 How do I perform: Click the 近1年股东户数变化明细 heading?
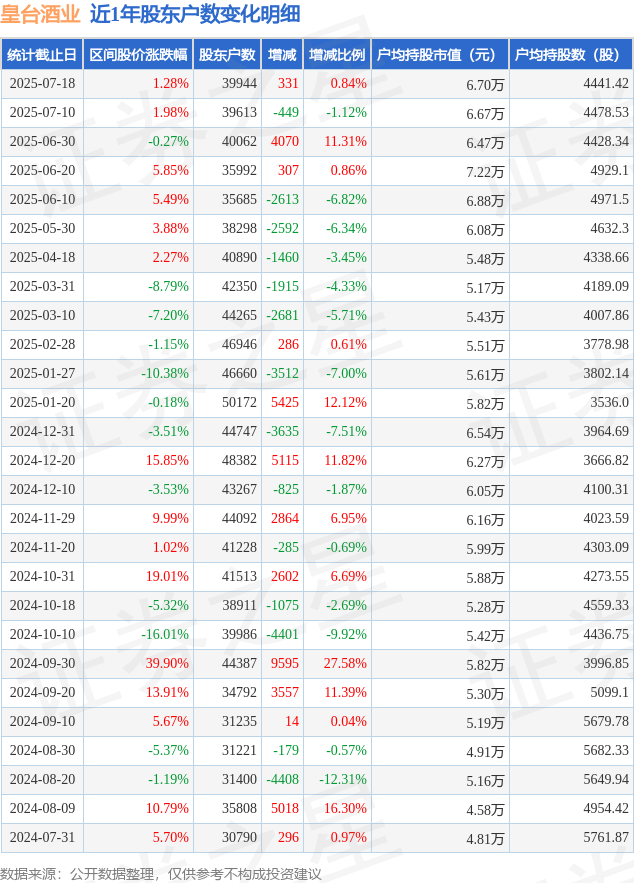click(x=195, y=15)
